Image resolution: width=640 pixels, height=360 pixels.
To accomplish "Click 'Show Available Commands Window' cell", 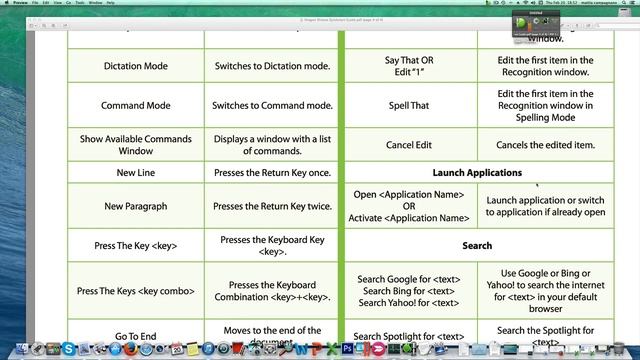I will (x=136, y=144).
